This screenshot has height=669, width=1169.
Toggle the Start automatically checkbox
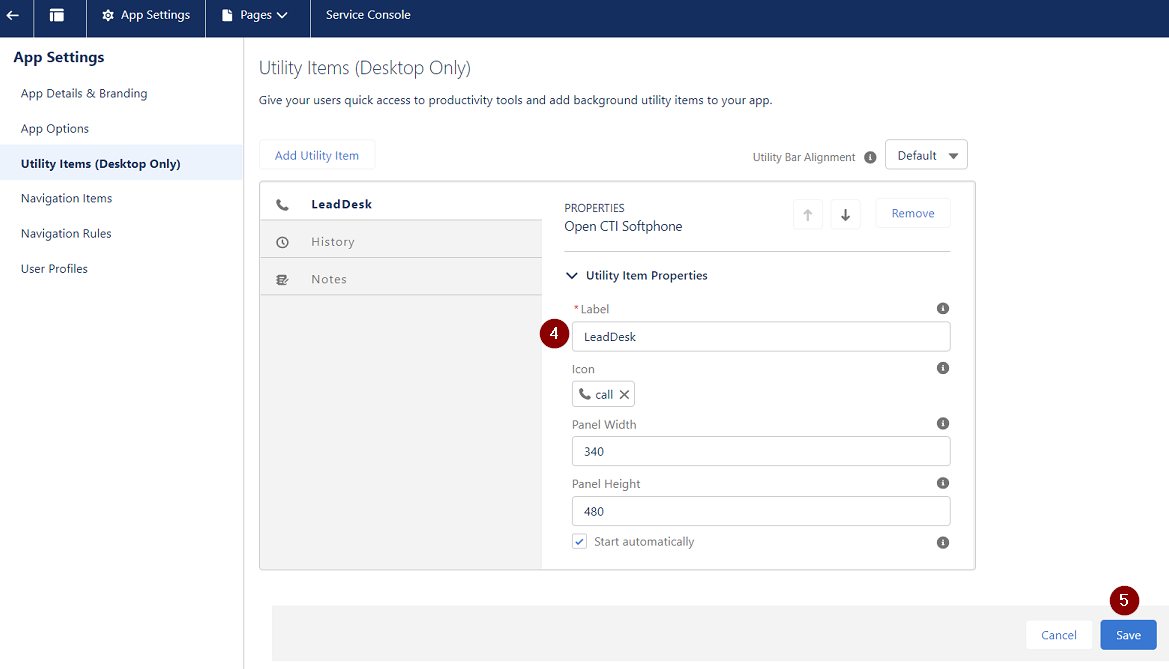pyautogui.click(x=579, y=541)
